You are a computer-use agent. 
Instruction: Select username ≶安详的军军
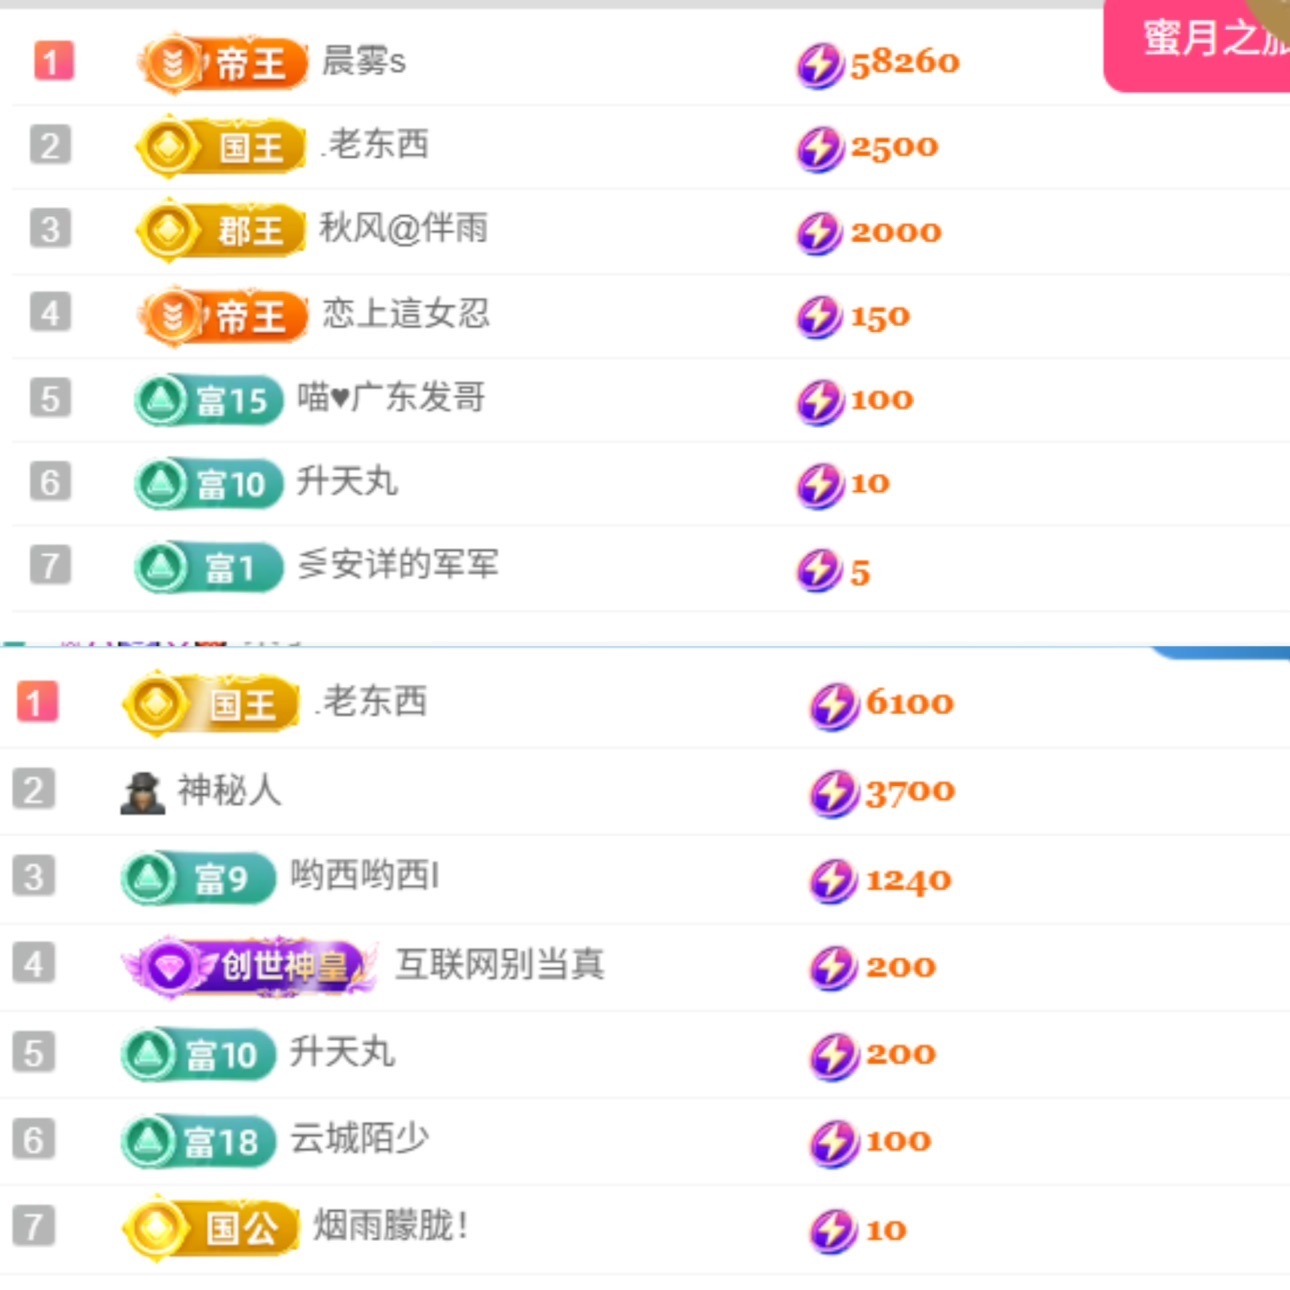click(x=397, y=565)
